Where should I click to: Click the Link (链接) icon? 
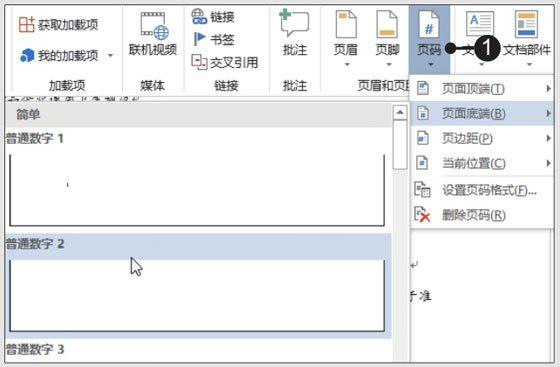(199, 16)
